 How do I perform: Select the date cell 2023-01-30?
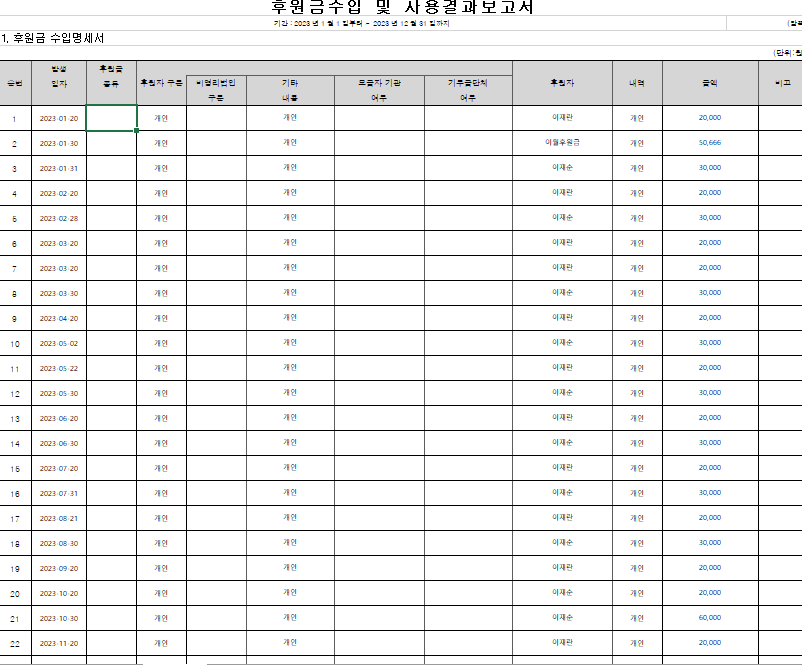click(x=59, y=143)
